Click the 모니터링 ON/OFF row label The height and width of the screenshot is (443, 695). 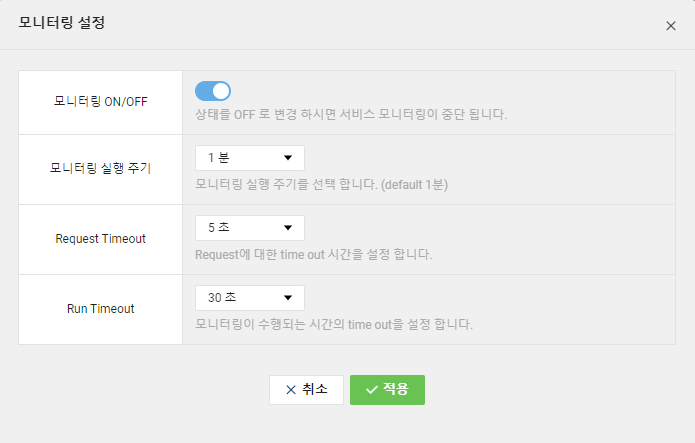coord(100,102)
